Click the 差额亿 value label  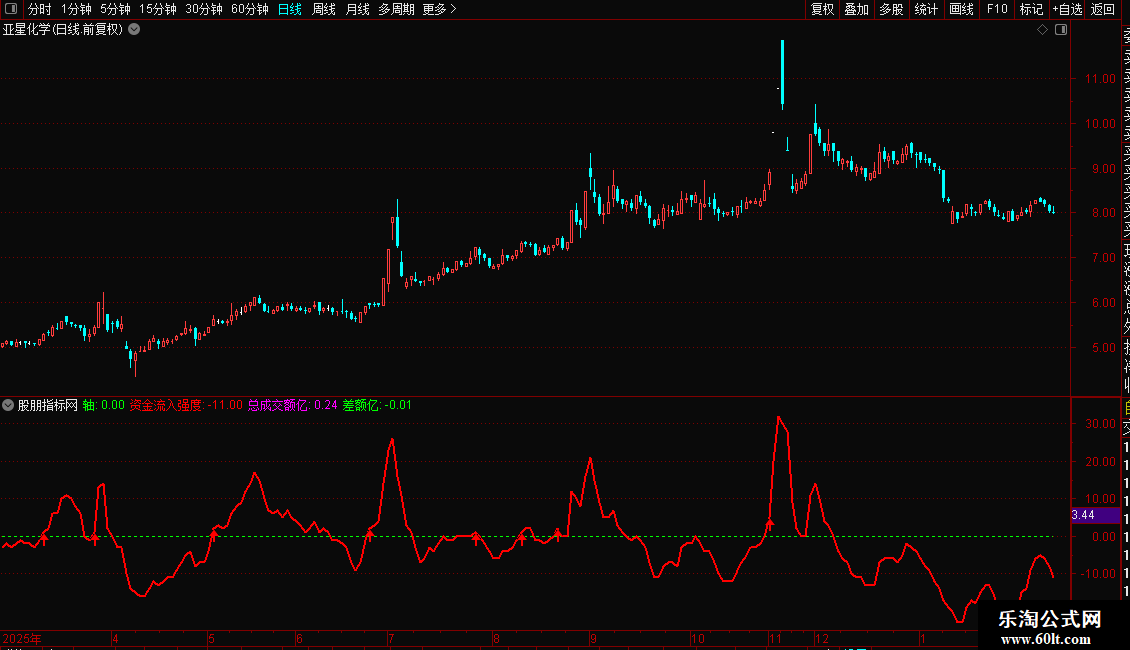(x=377, y=405)
